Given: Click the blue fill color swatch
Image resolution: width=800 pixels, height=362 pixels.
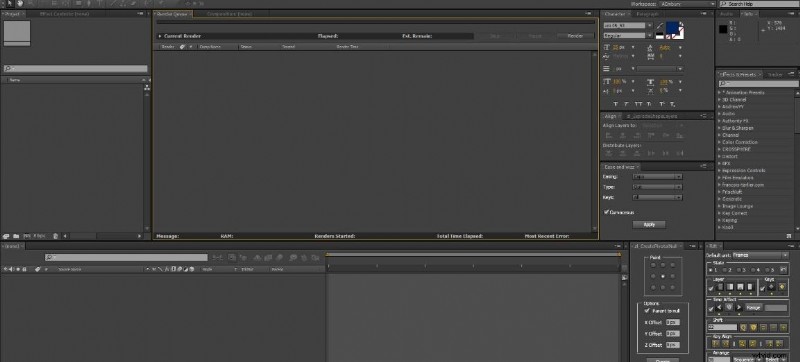Looking at the screenshot, I should tap(673, 28).
